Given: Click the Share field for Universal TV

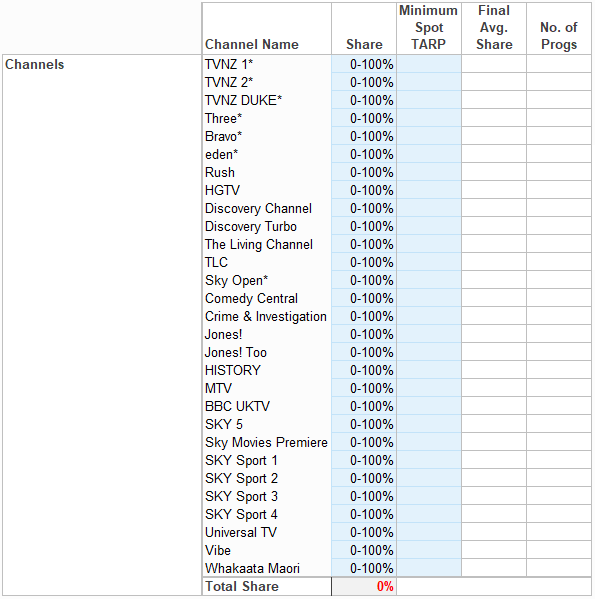Looking at the screenshot, I should (x=364, y=532).
